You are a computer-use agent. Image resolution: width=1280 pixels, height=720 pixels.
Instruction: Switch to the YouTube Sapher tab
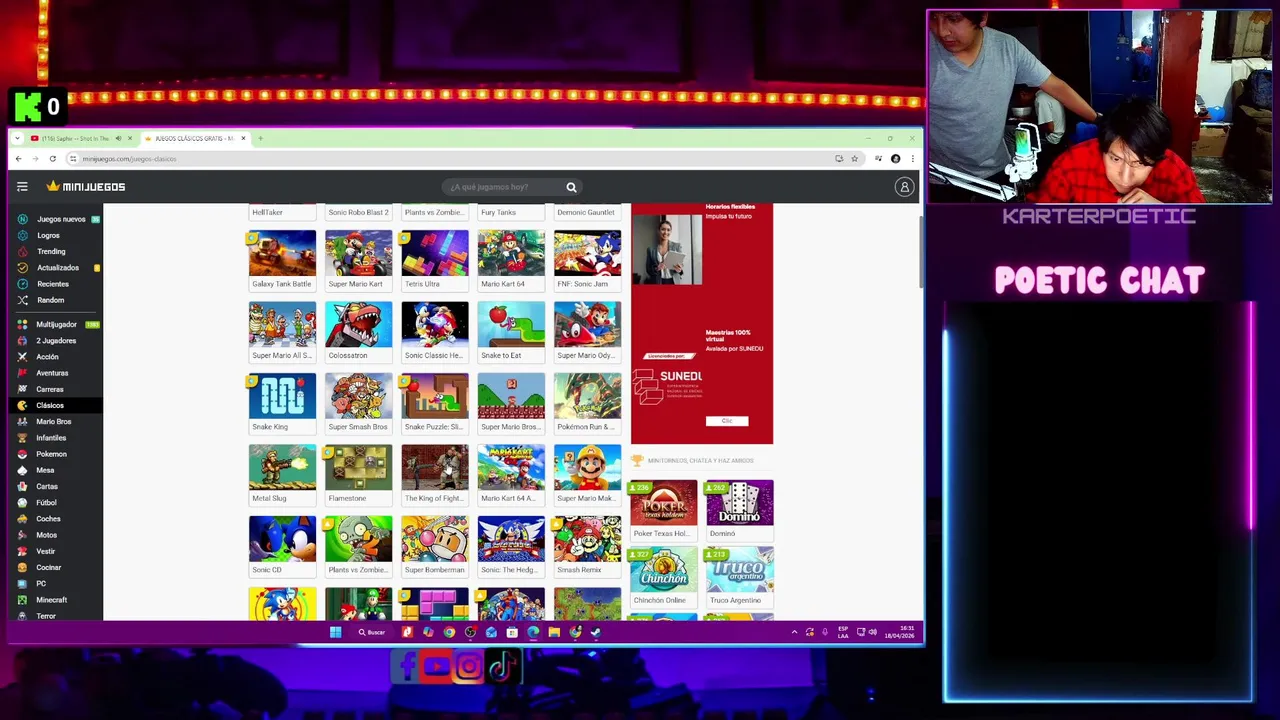tap(82, 138)
